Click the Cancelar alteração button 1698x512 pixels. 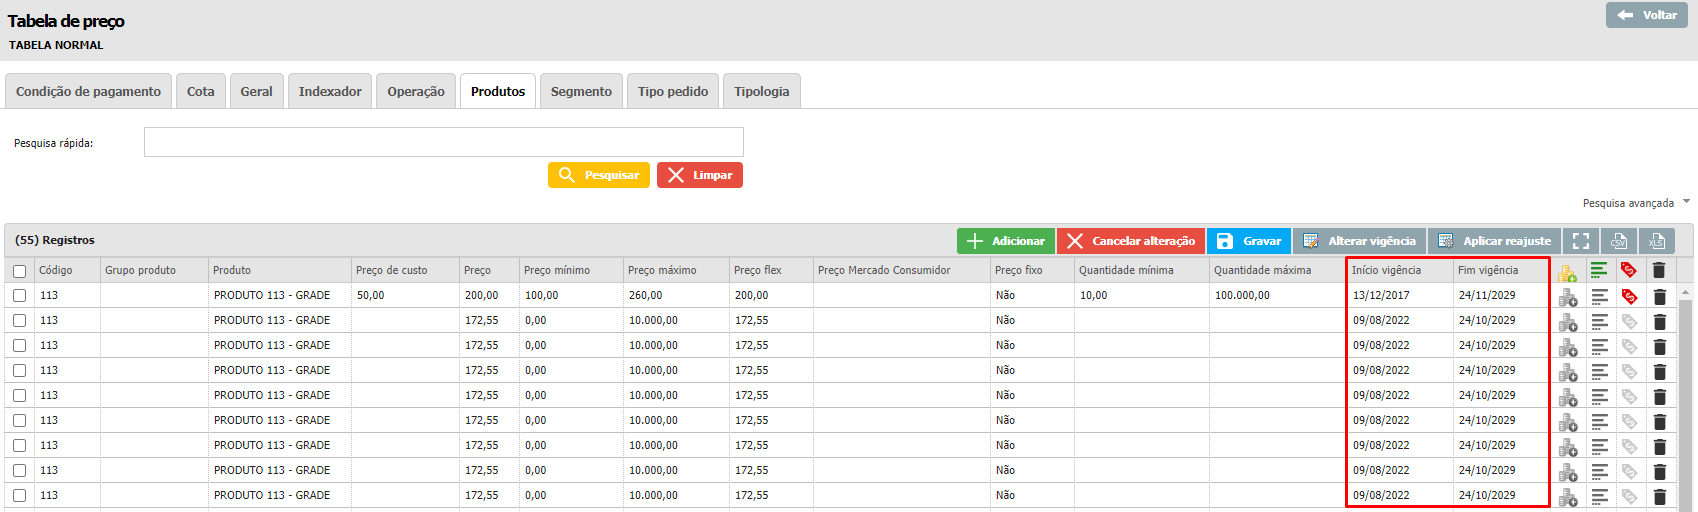click(1130, 241)
